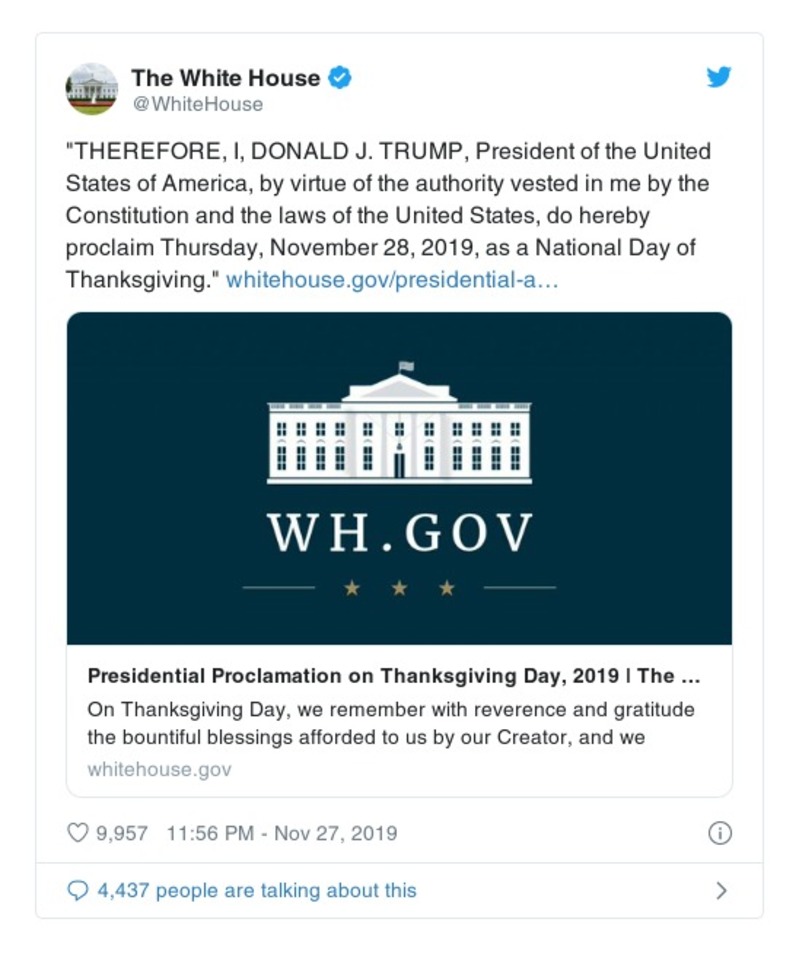799x957 pixels.
Task: Click the Twitter bird logo
Action: click(719, 75)
